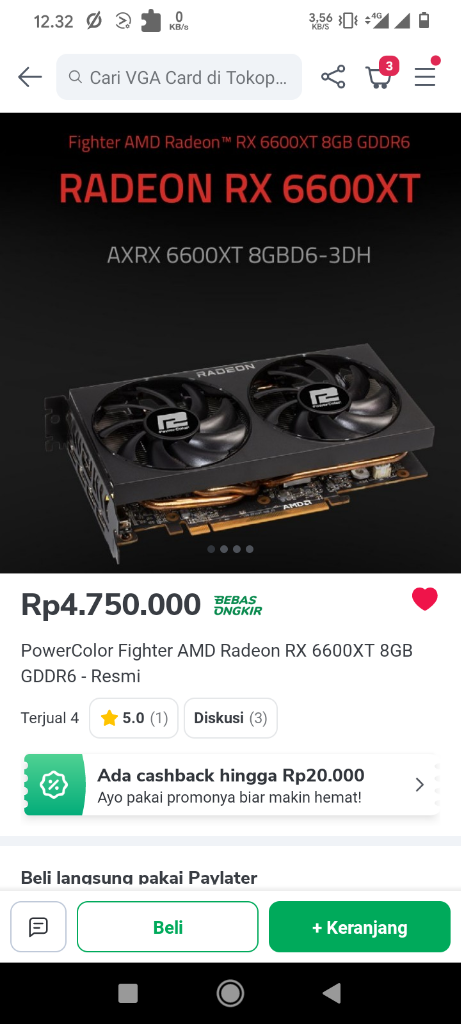
Task: Open the Beli langsung pakai Paylater section
Action: click(x=139, y=877)
